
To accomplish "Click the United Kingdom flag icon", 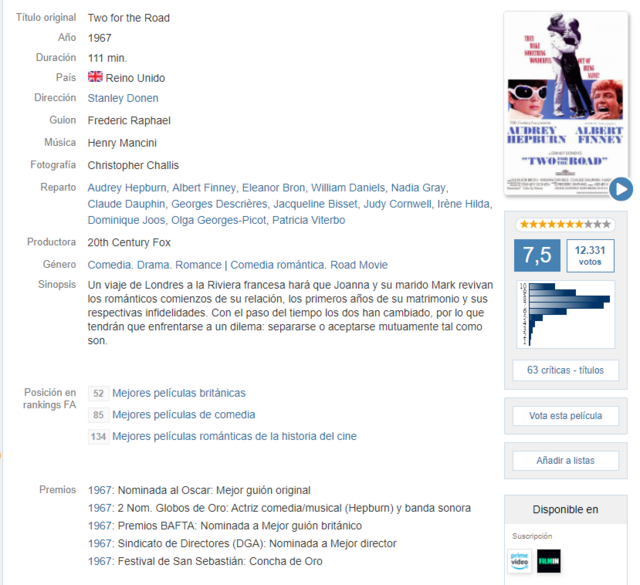I will [95, 77].
